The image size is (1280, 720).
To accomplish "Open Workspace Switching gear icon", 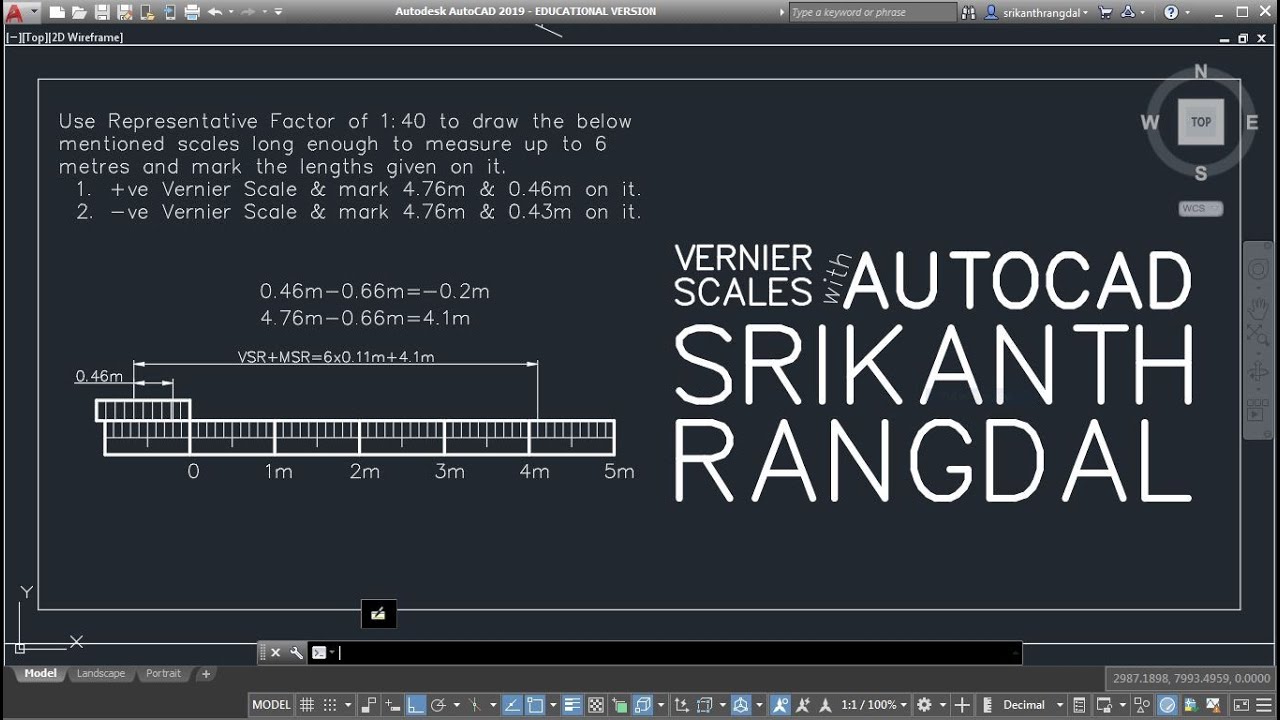I will click(924, 705).
